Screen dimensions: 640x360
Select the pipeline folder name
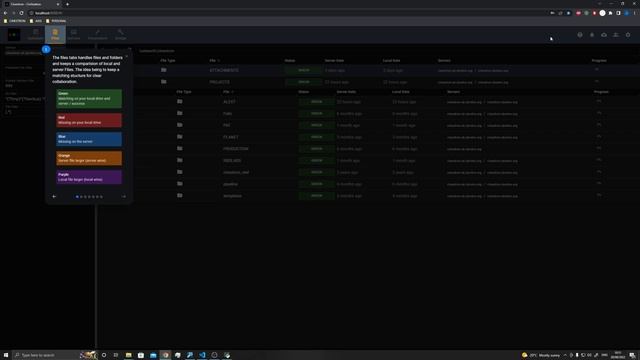coord(231,184)
